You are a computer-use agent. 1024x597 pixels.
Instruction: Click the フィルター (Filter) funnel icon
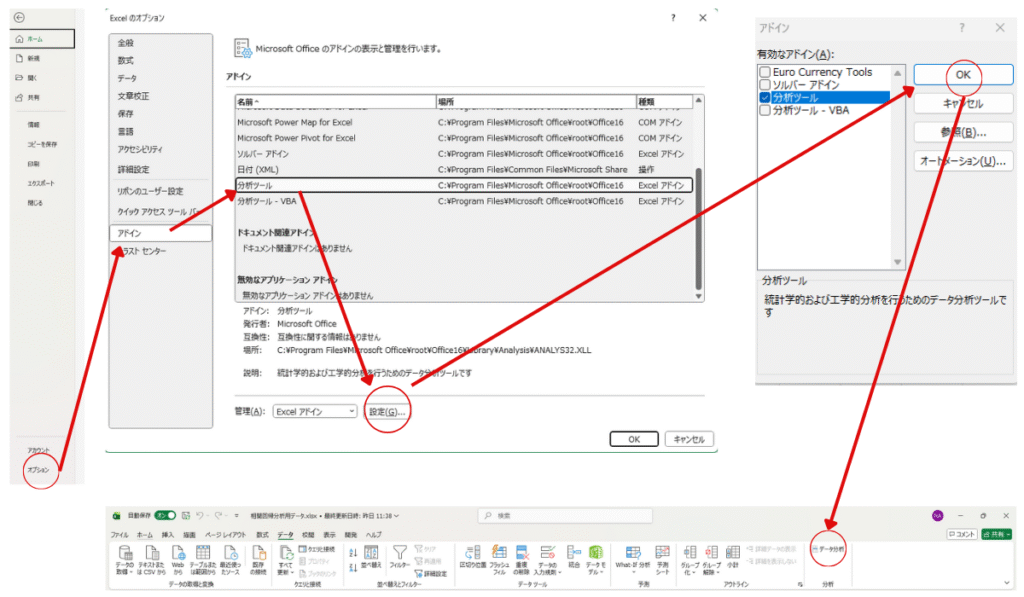point(399,552)
